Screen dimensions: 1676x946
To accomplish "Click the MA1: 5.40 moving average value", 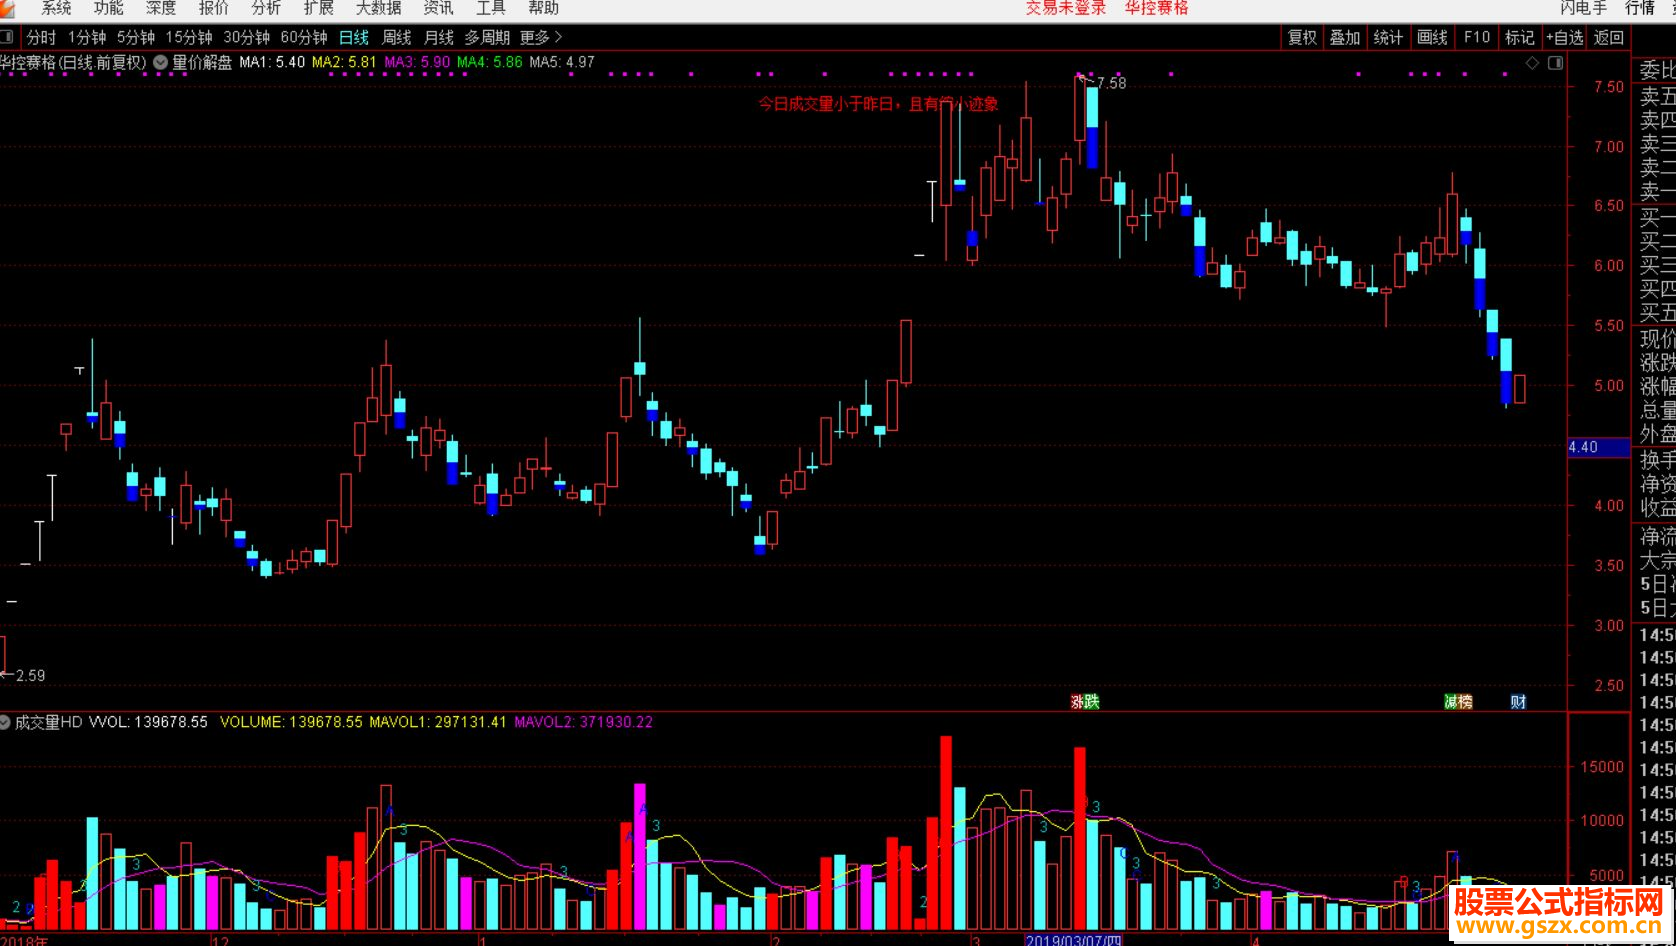I will click(x=272, y=62).
